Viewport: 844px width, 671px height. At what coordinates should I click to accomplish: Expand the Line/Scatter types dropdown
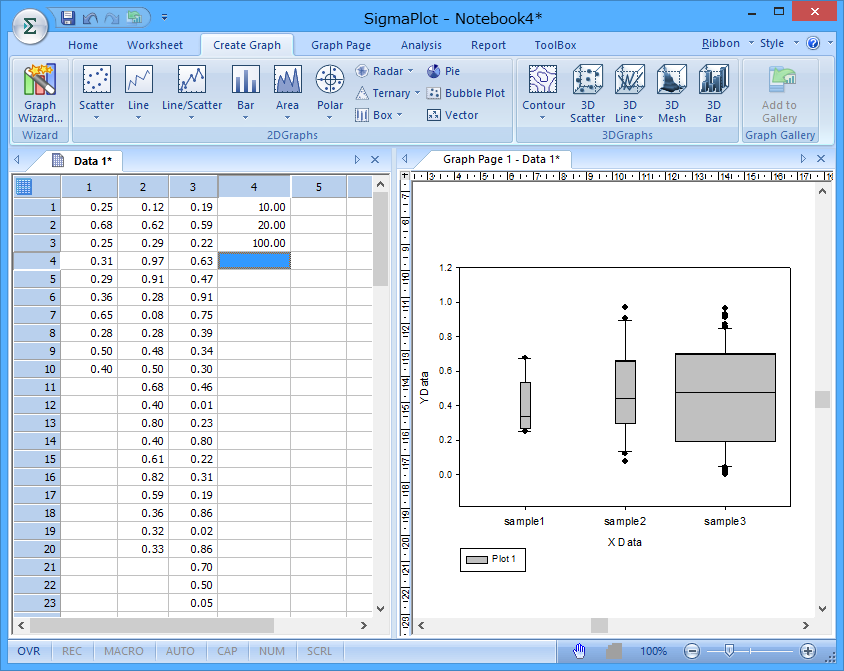(192, 118)
